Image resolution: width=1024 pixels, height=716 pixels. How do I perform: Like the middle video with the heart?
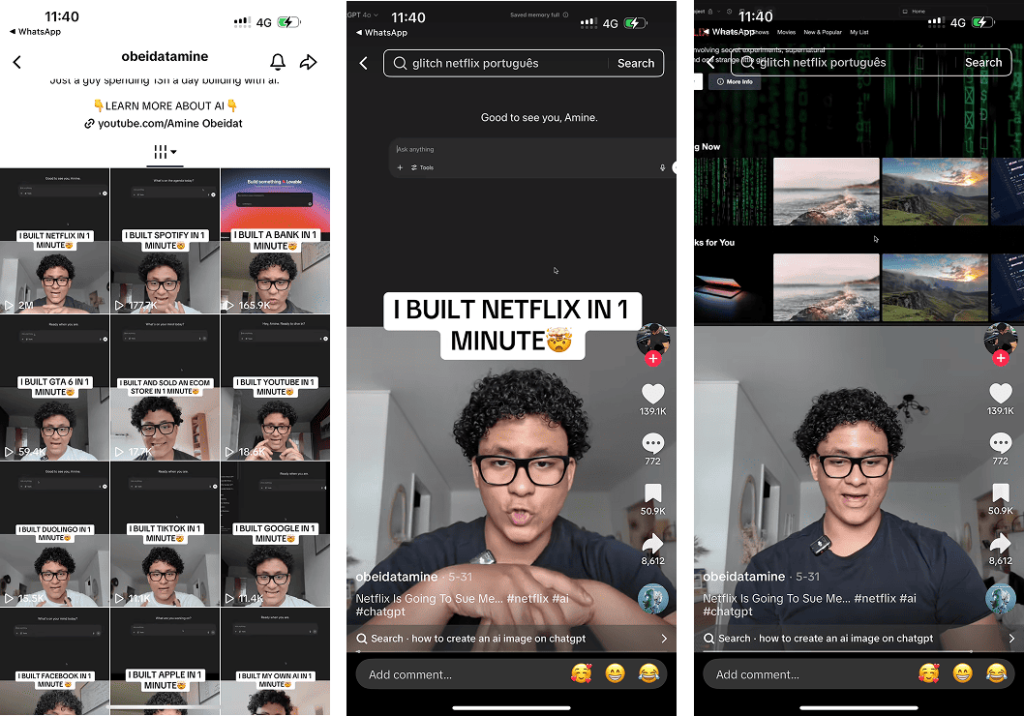[652, 393]
